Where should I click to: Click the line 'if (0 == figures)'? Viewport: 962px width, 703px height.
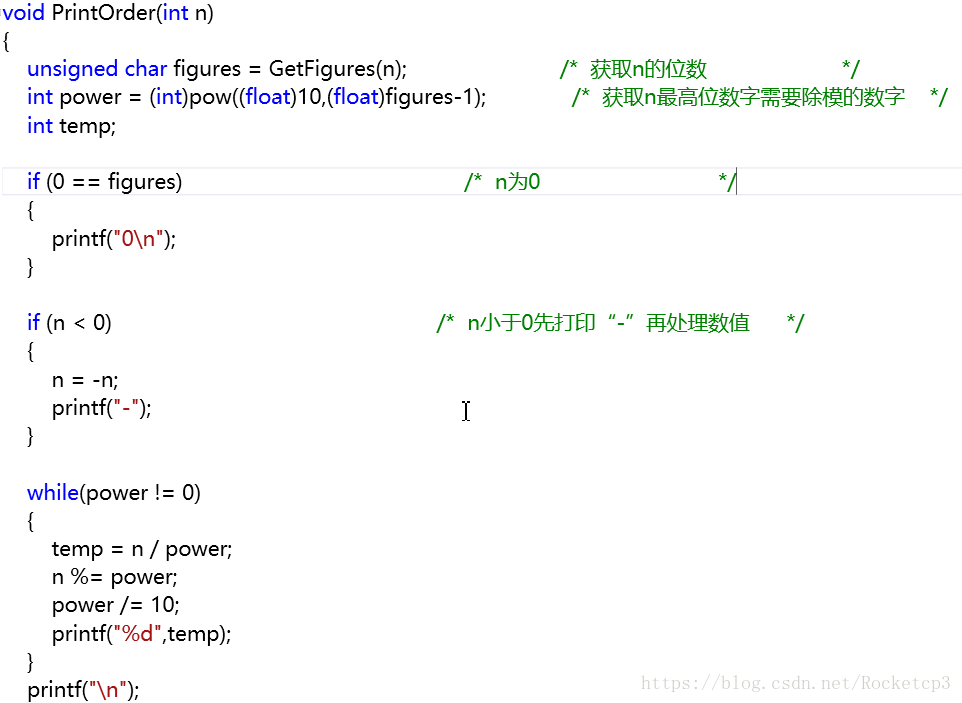pyautogui.click(x=104, y=182)
